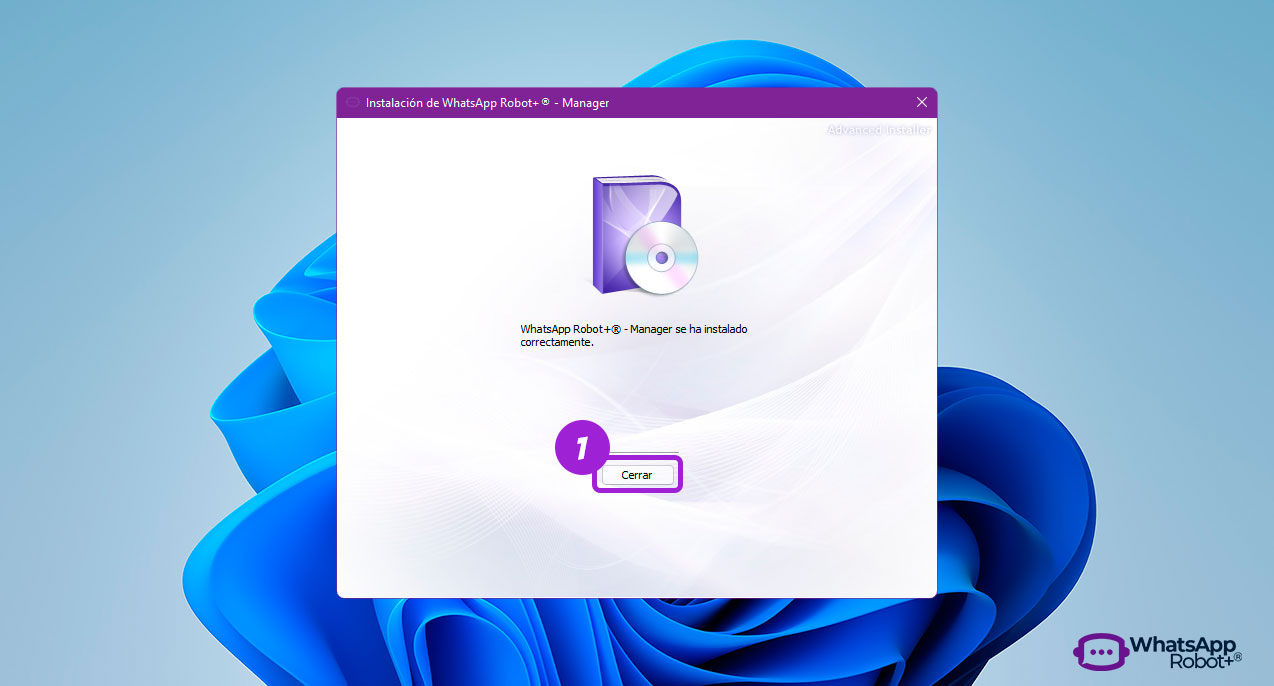
Task: Close the installer window with X
Action: (x=922, y=102)
